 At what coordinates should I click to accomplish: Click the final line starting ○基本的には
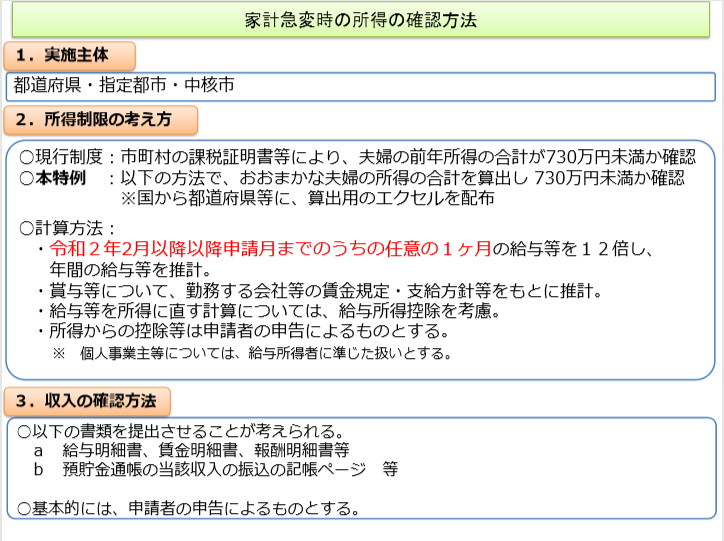tap(188, 508)
